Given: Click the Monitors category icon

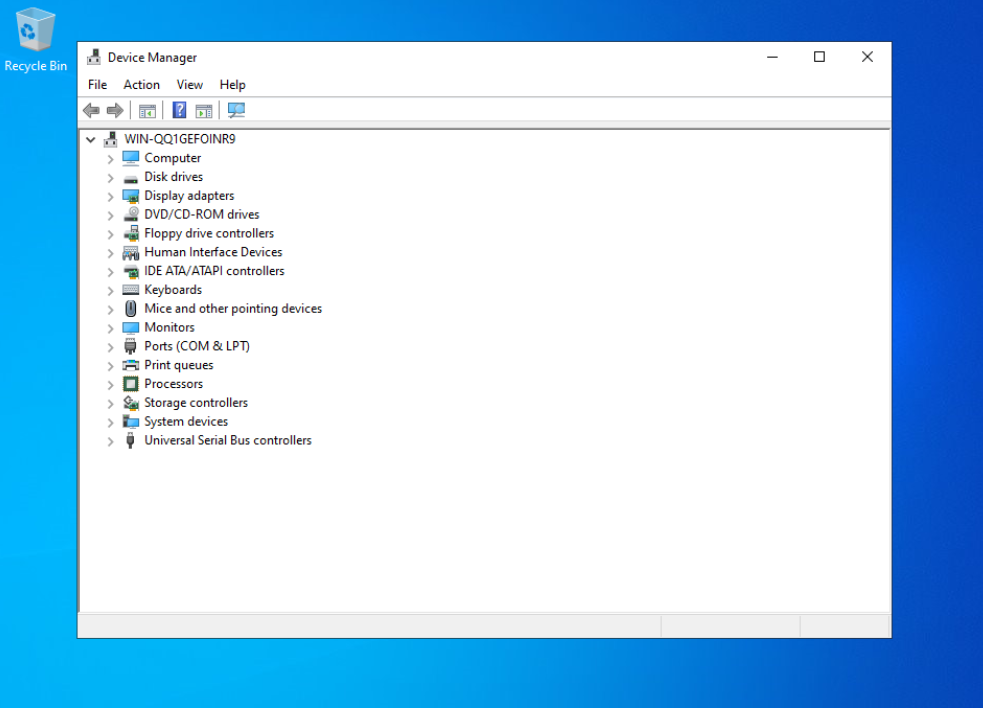Looking at the screenshot, I should point(130,327).
